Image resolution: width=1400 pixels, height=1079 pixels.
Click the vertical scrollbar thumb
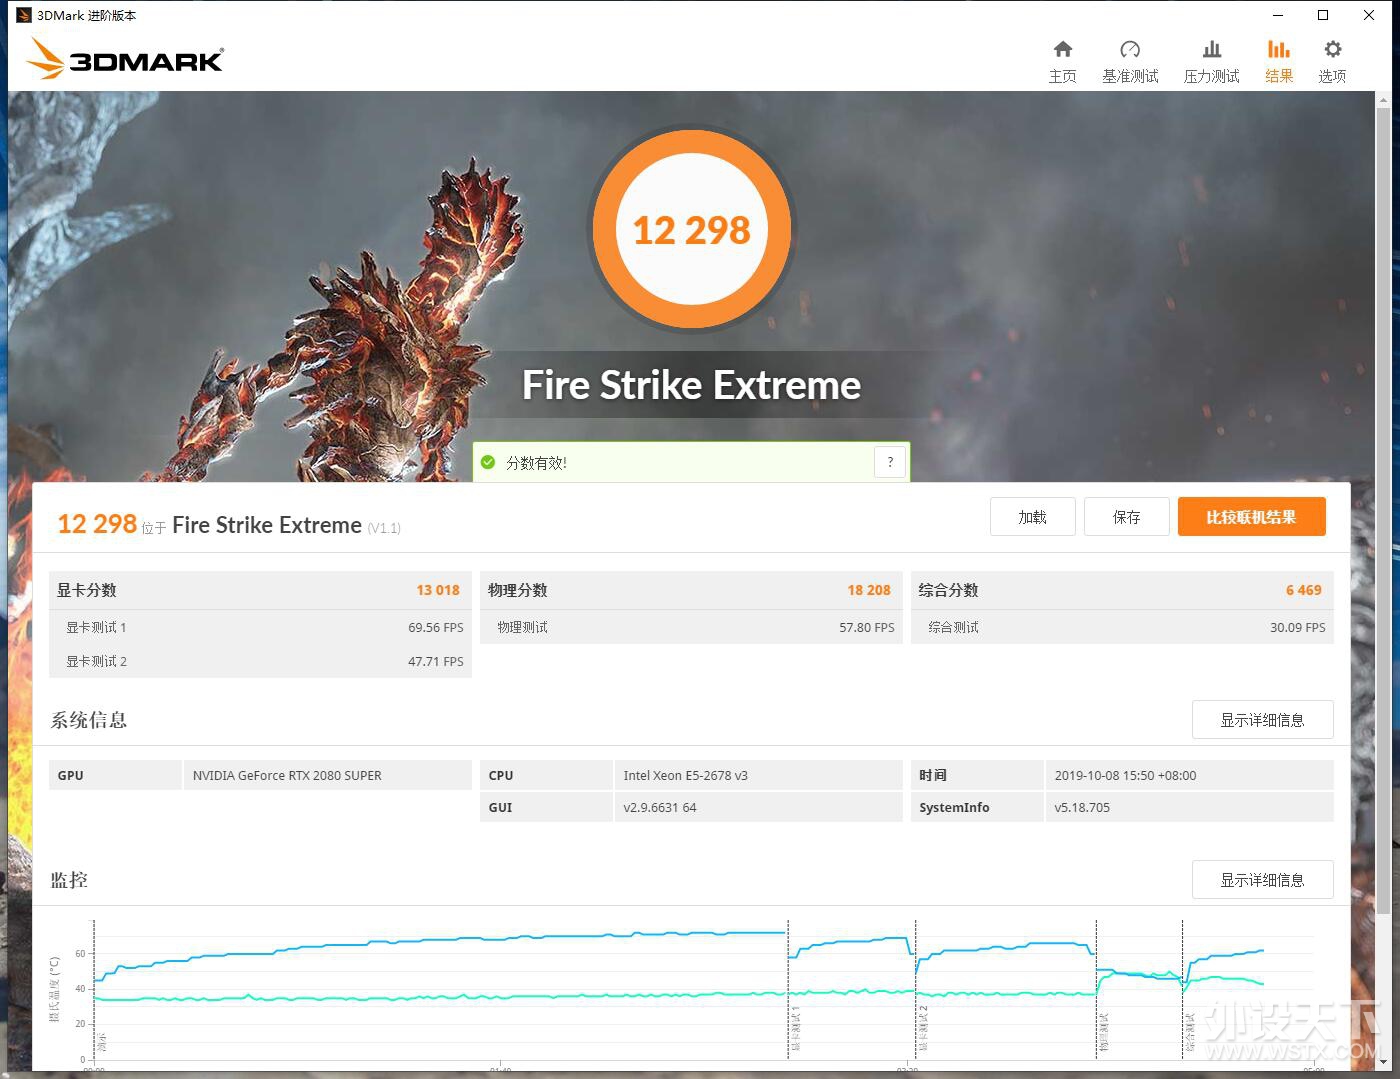click(1383, 510)
